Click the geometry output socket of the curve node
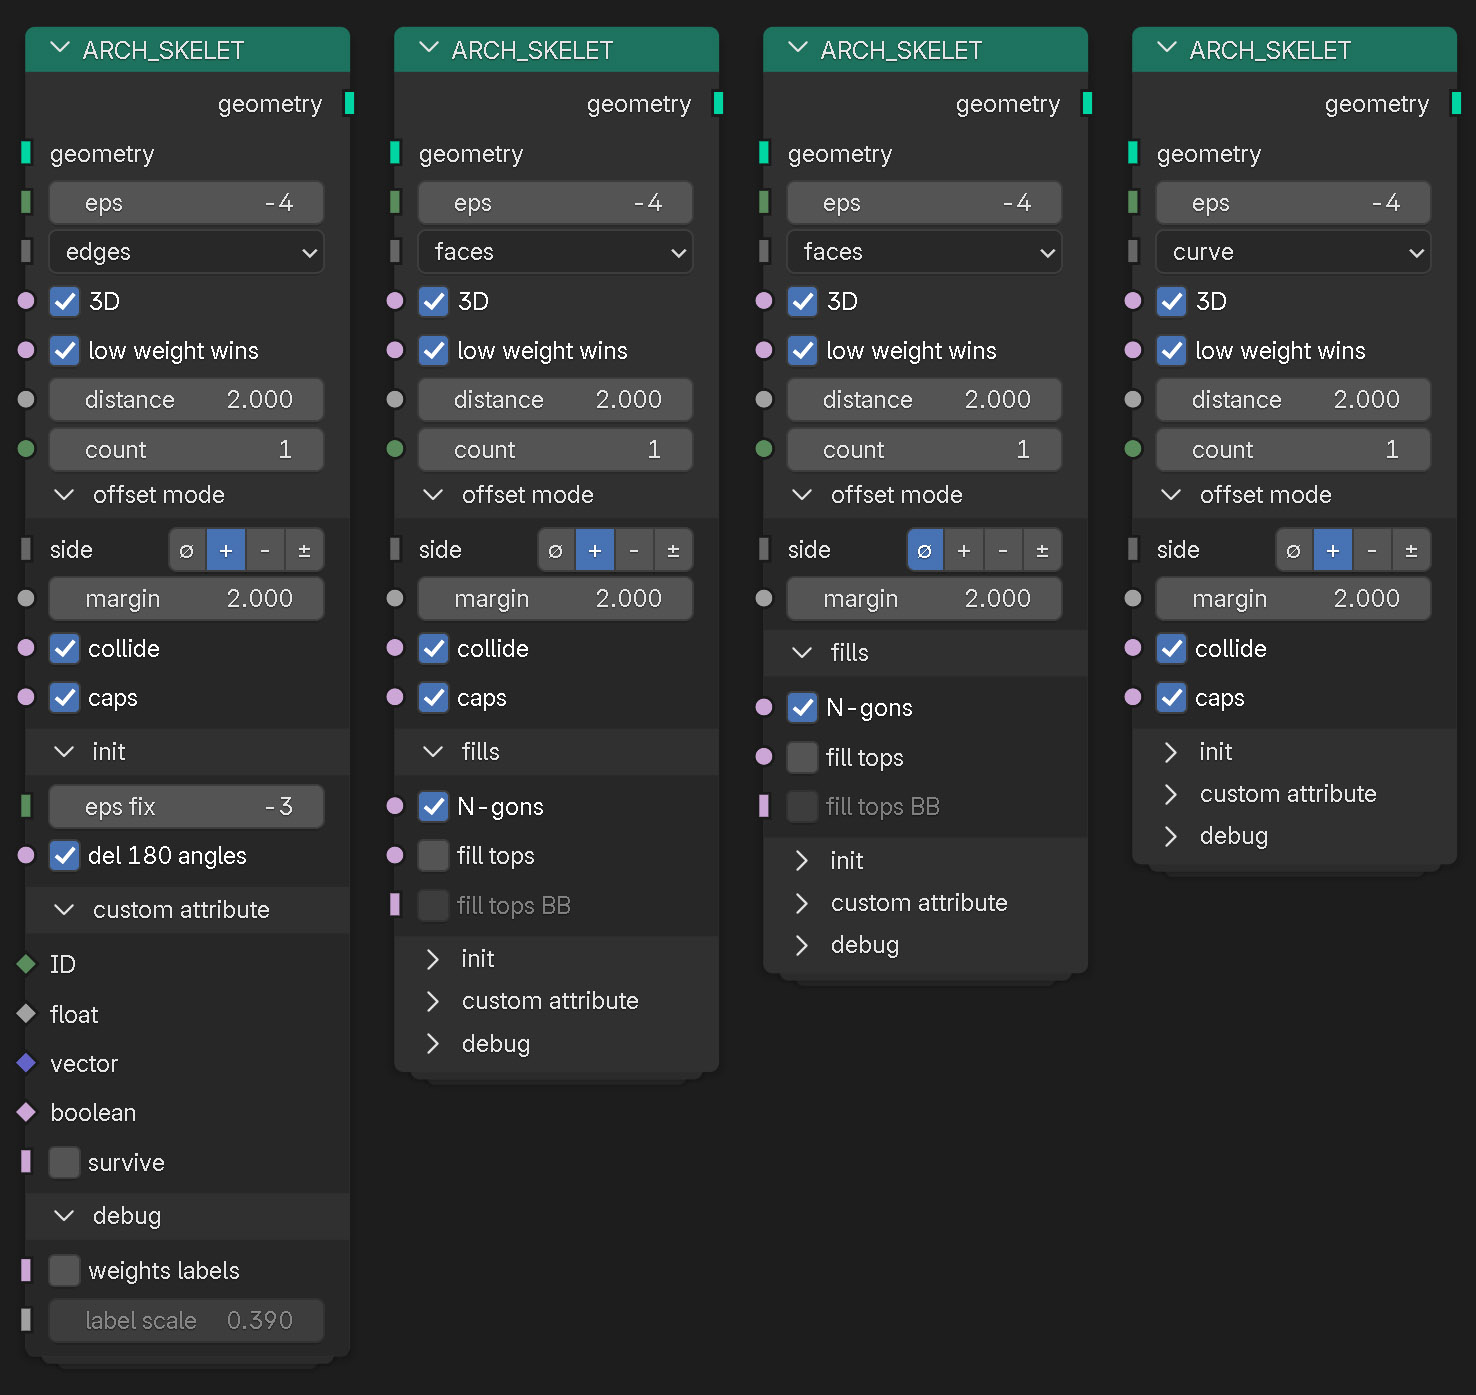The width and height of the screenshot is (1476, 1395). (1456, 103)
